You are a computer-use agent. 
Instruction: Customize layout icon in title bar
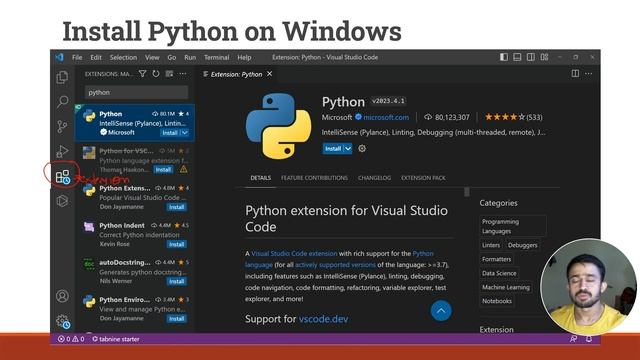pyautogui.click(x=544, y=57)
